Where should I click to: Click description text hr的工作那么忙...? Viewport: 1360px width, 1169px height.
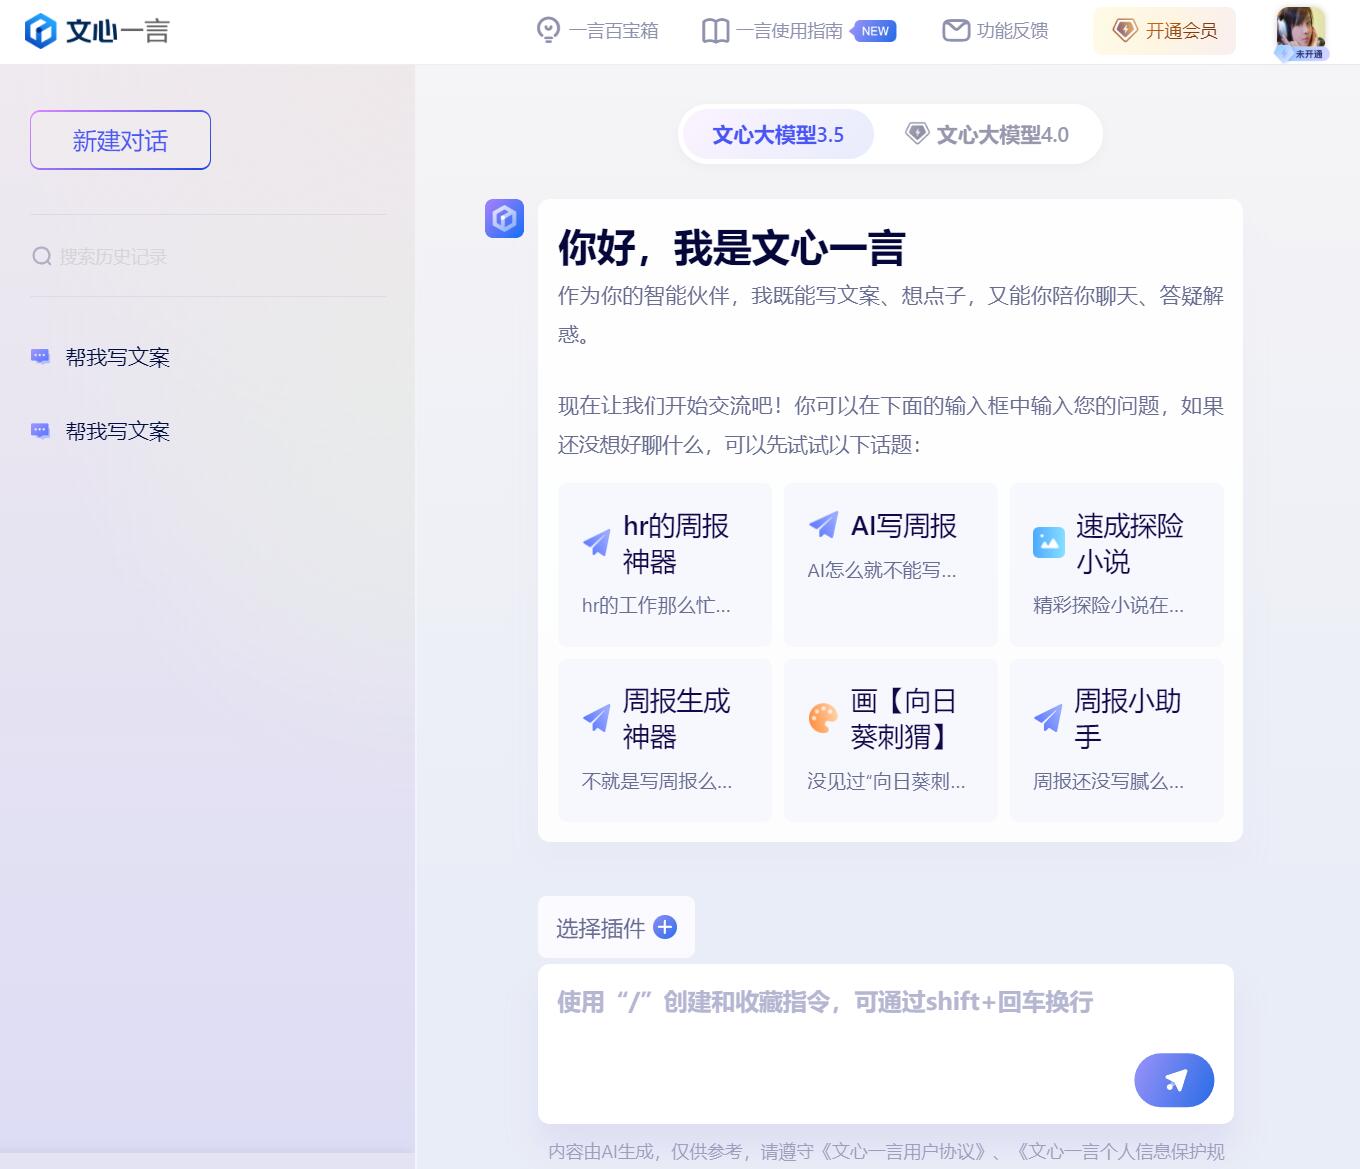656,605
